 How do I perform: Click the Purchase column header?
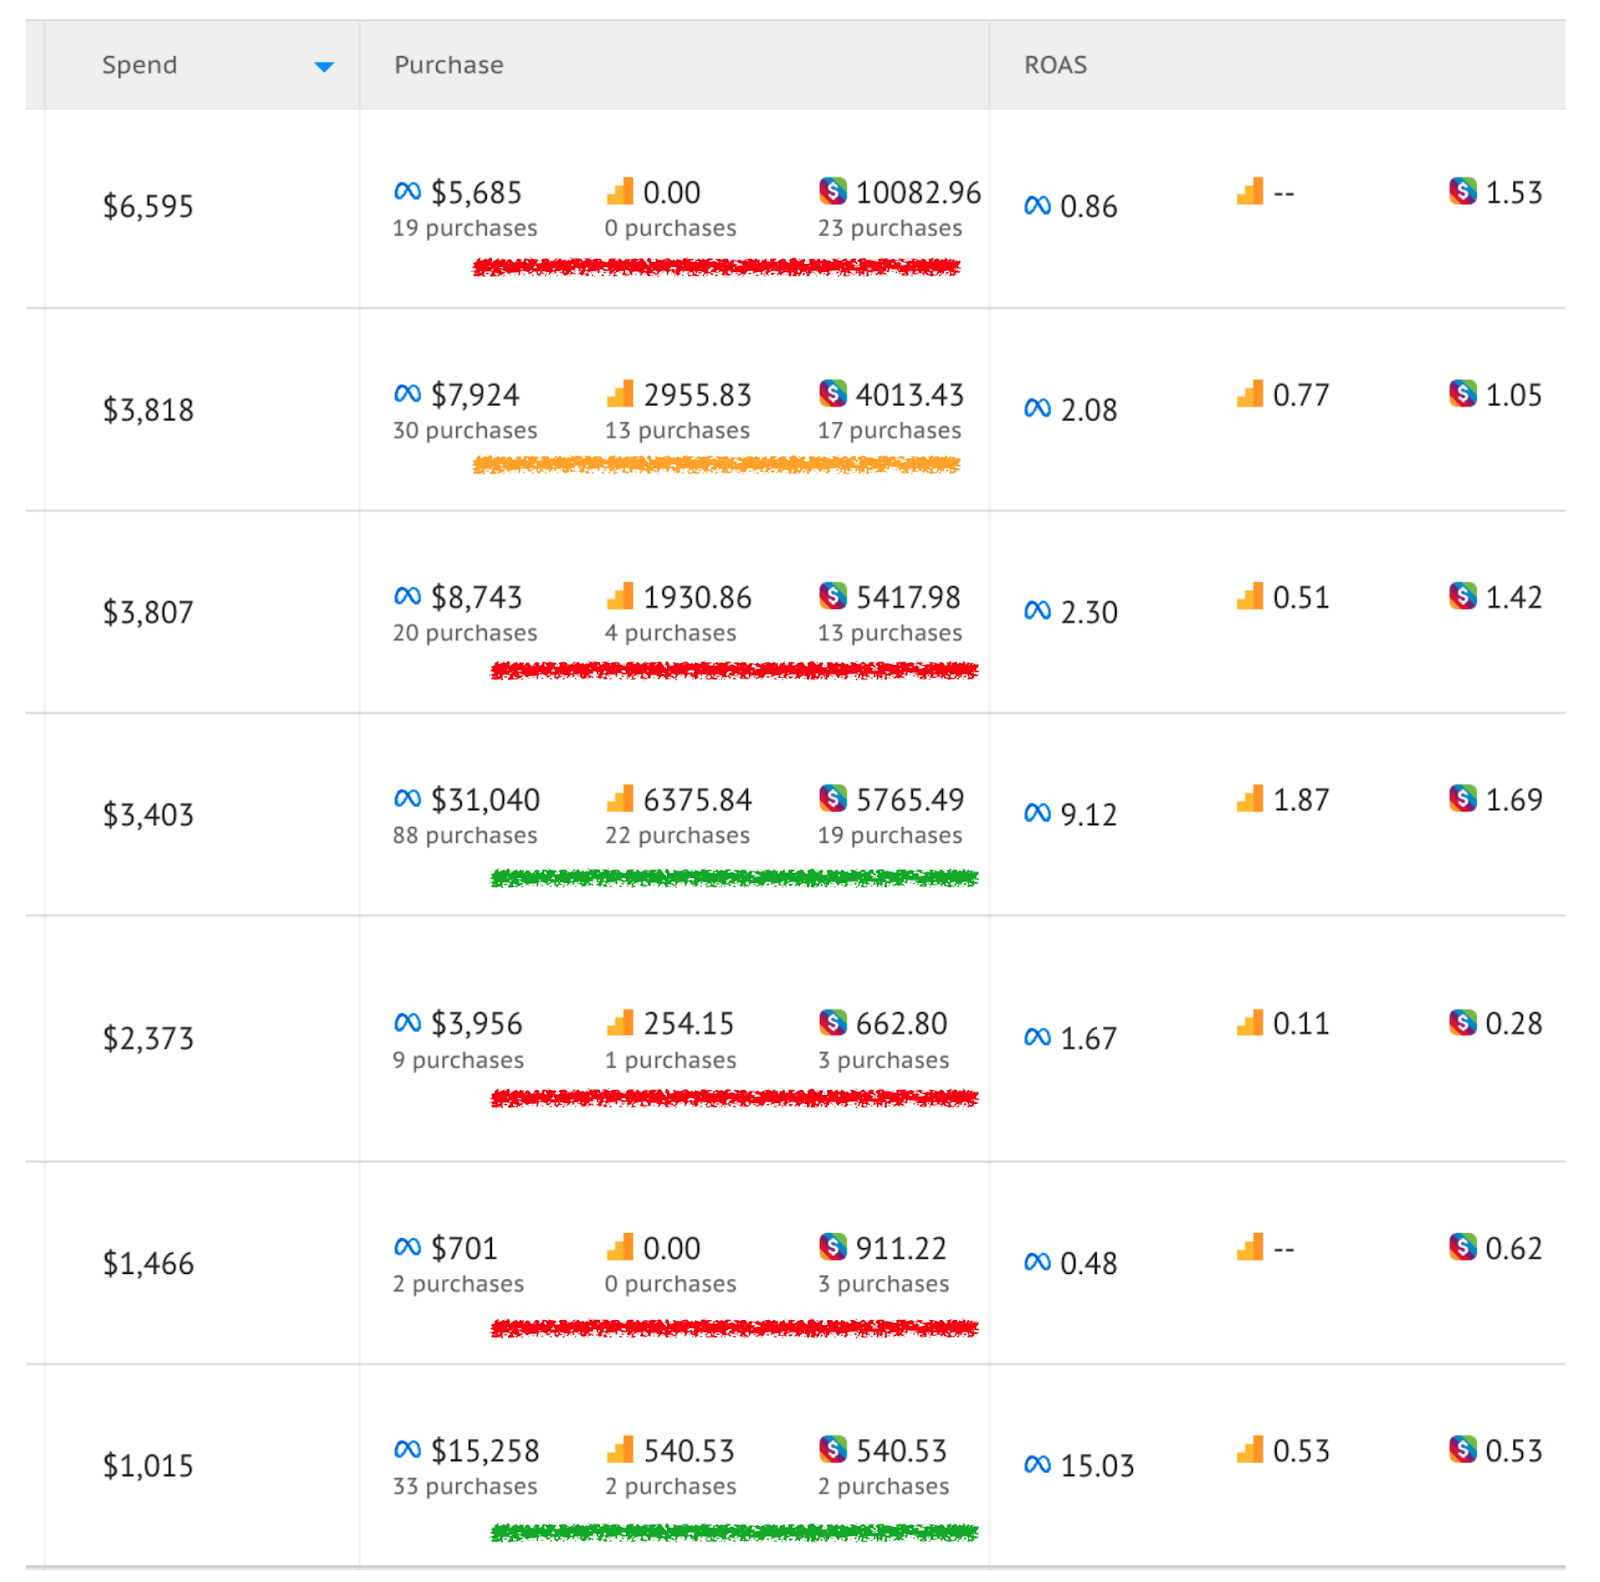[448, 65]
